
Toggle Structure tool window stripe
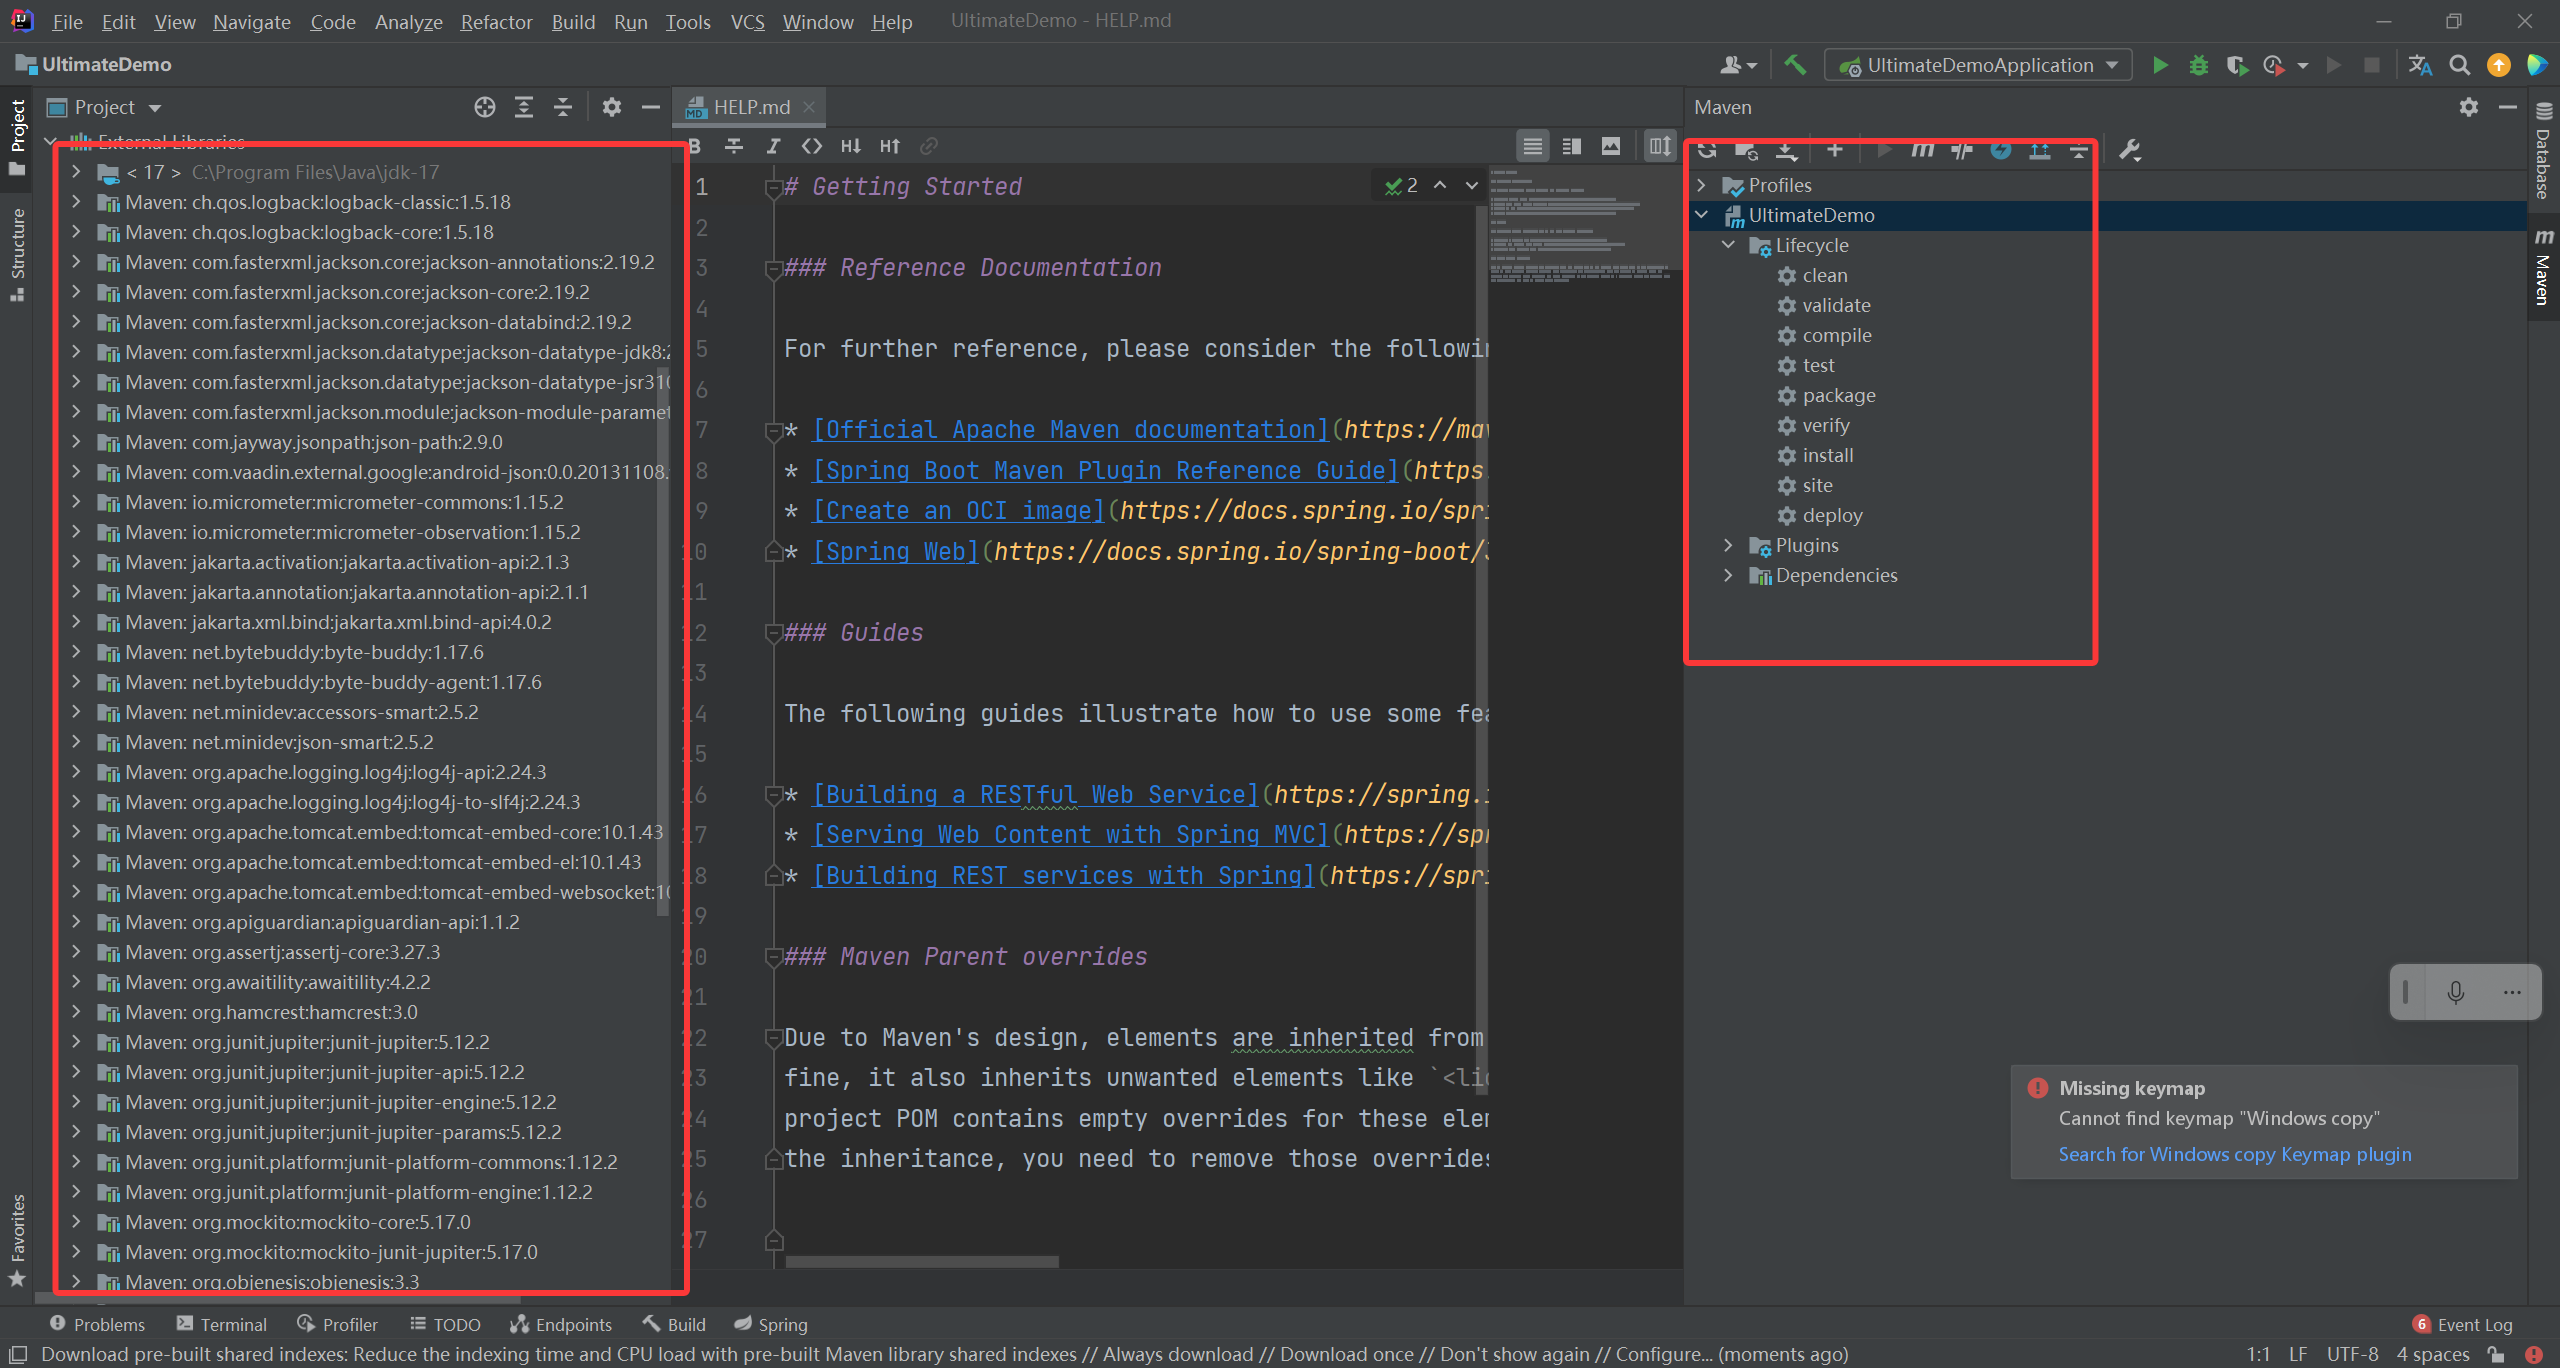click(x=17, y=254)
